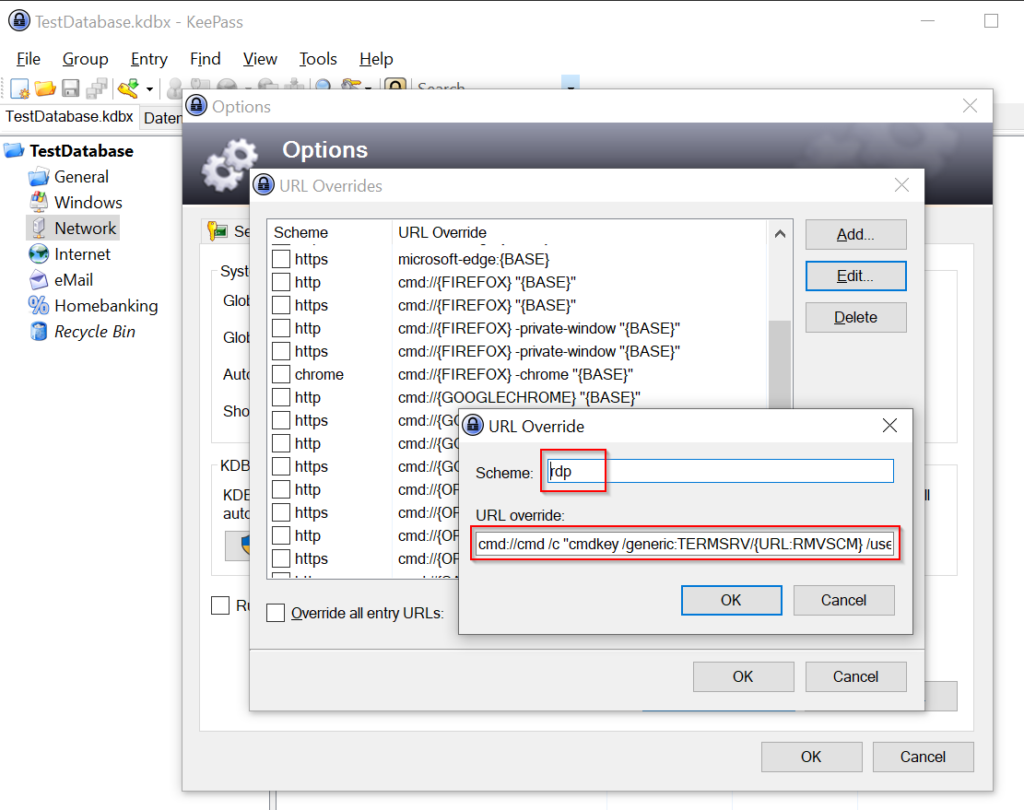Click the Edit... button

pos(856,276)
